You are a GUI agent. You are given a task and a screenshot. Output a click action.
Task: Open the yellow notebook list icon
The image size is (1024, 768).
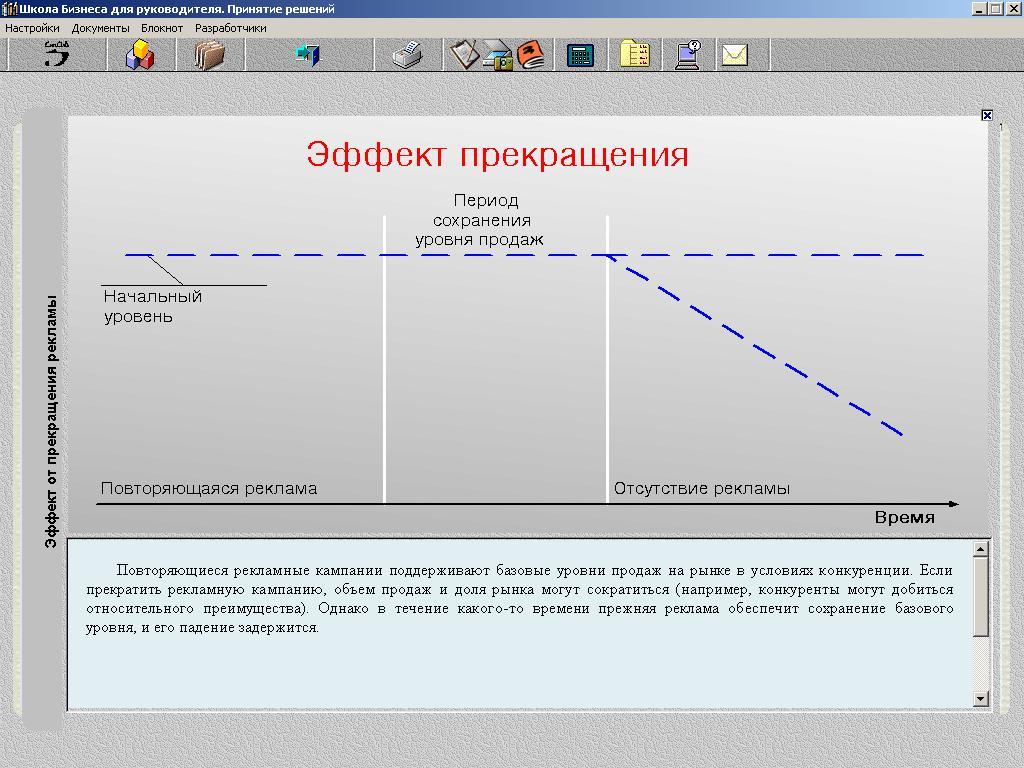[635, 54]
